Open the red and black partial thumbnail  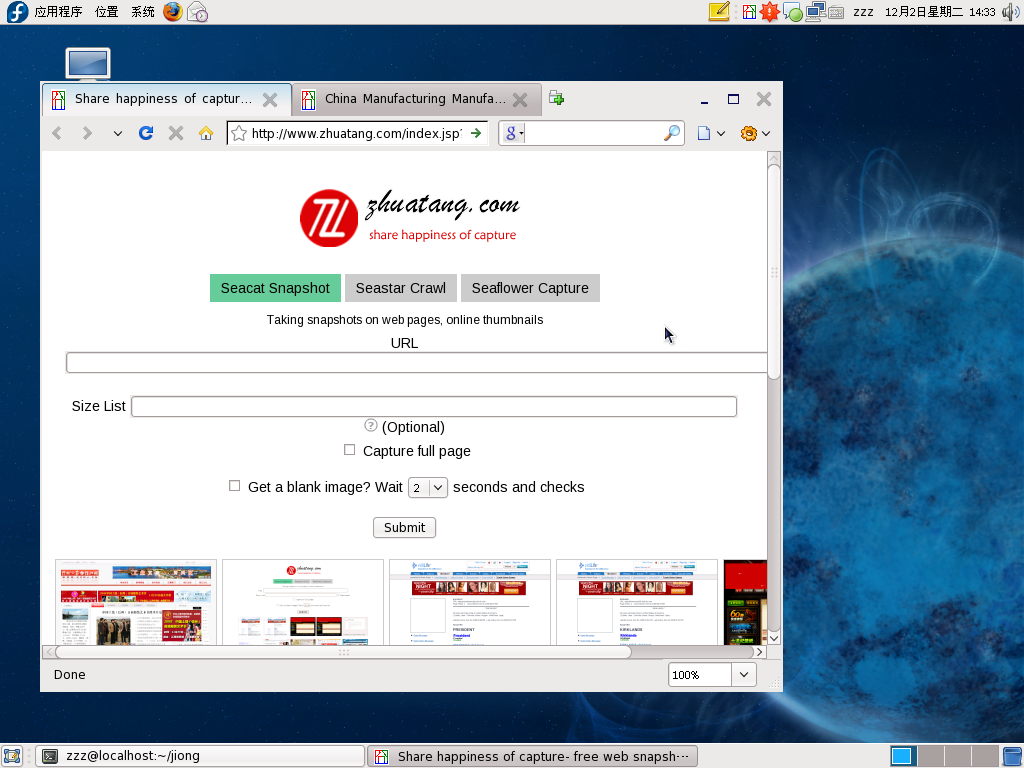coord(746,602)
